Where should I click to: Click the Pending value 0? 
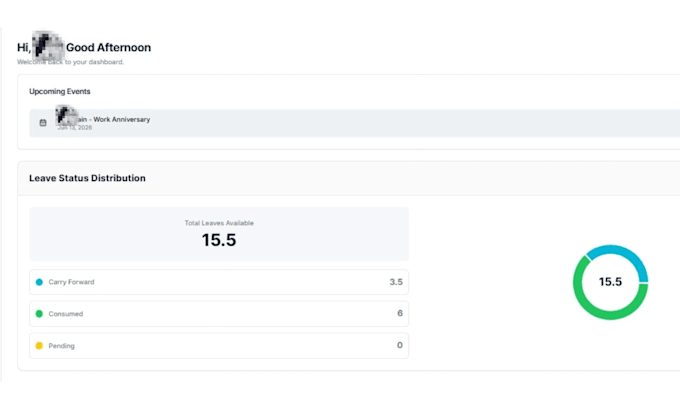[399, 345]
